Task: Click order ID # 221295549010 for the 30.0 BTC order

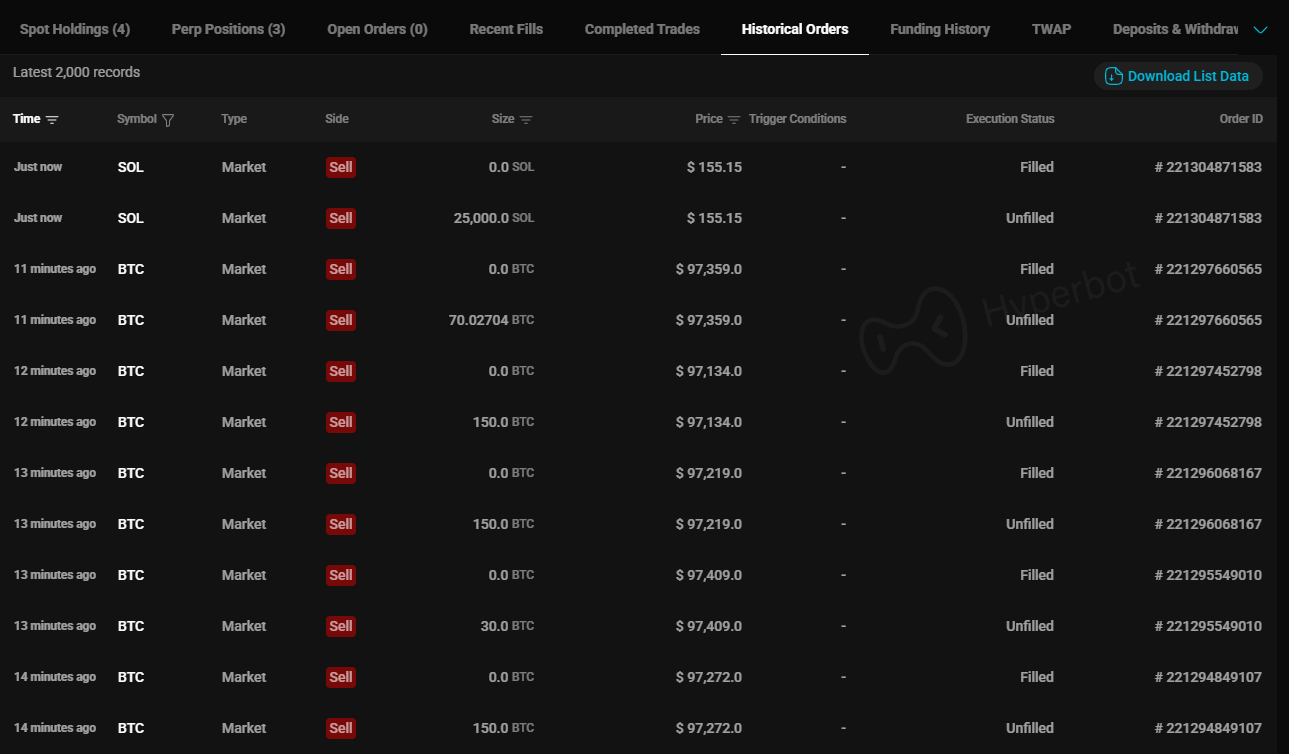Action: [x=1208, y=626]
